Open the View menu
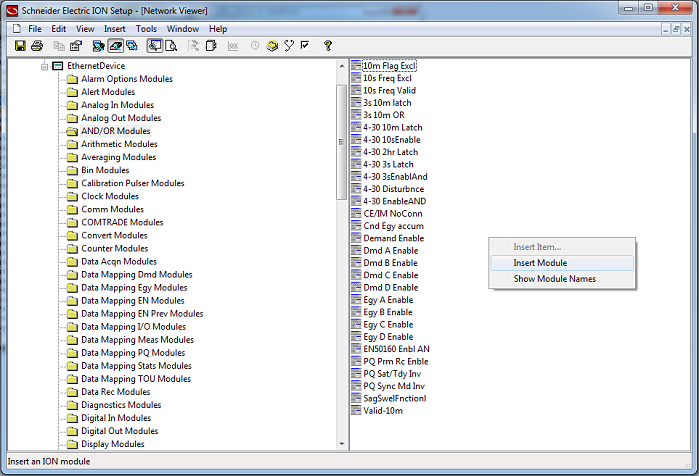 point(85,29)
